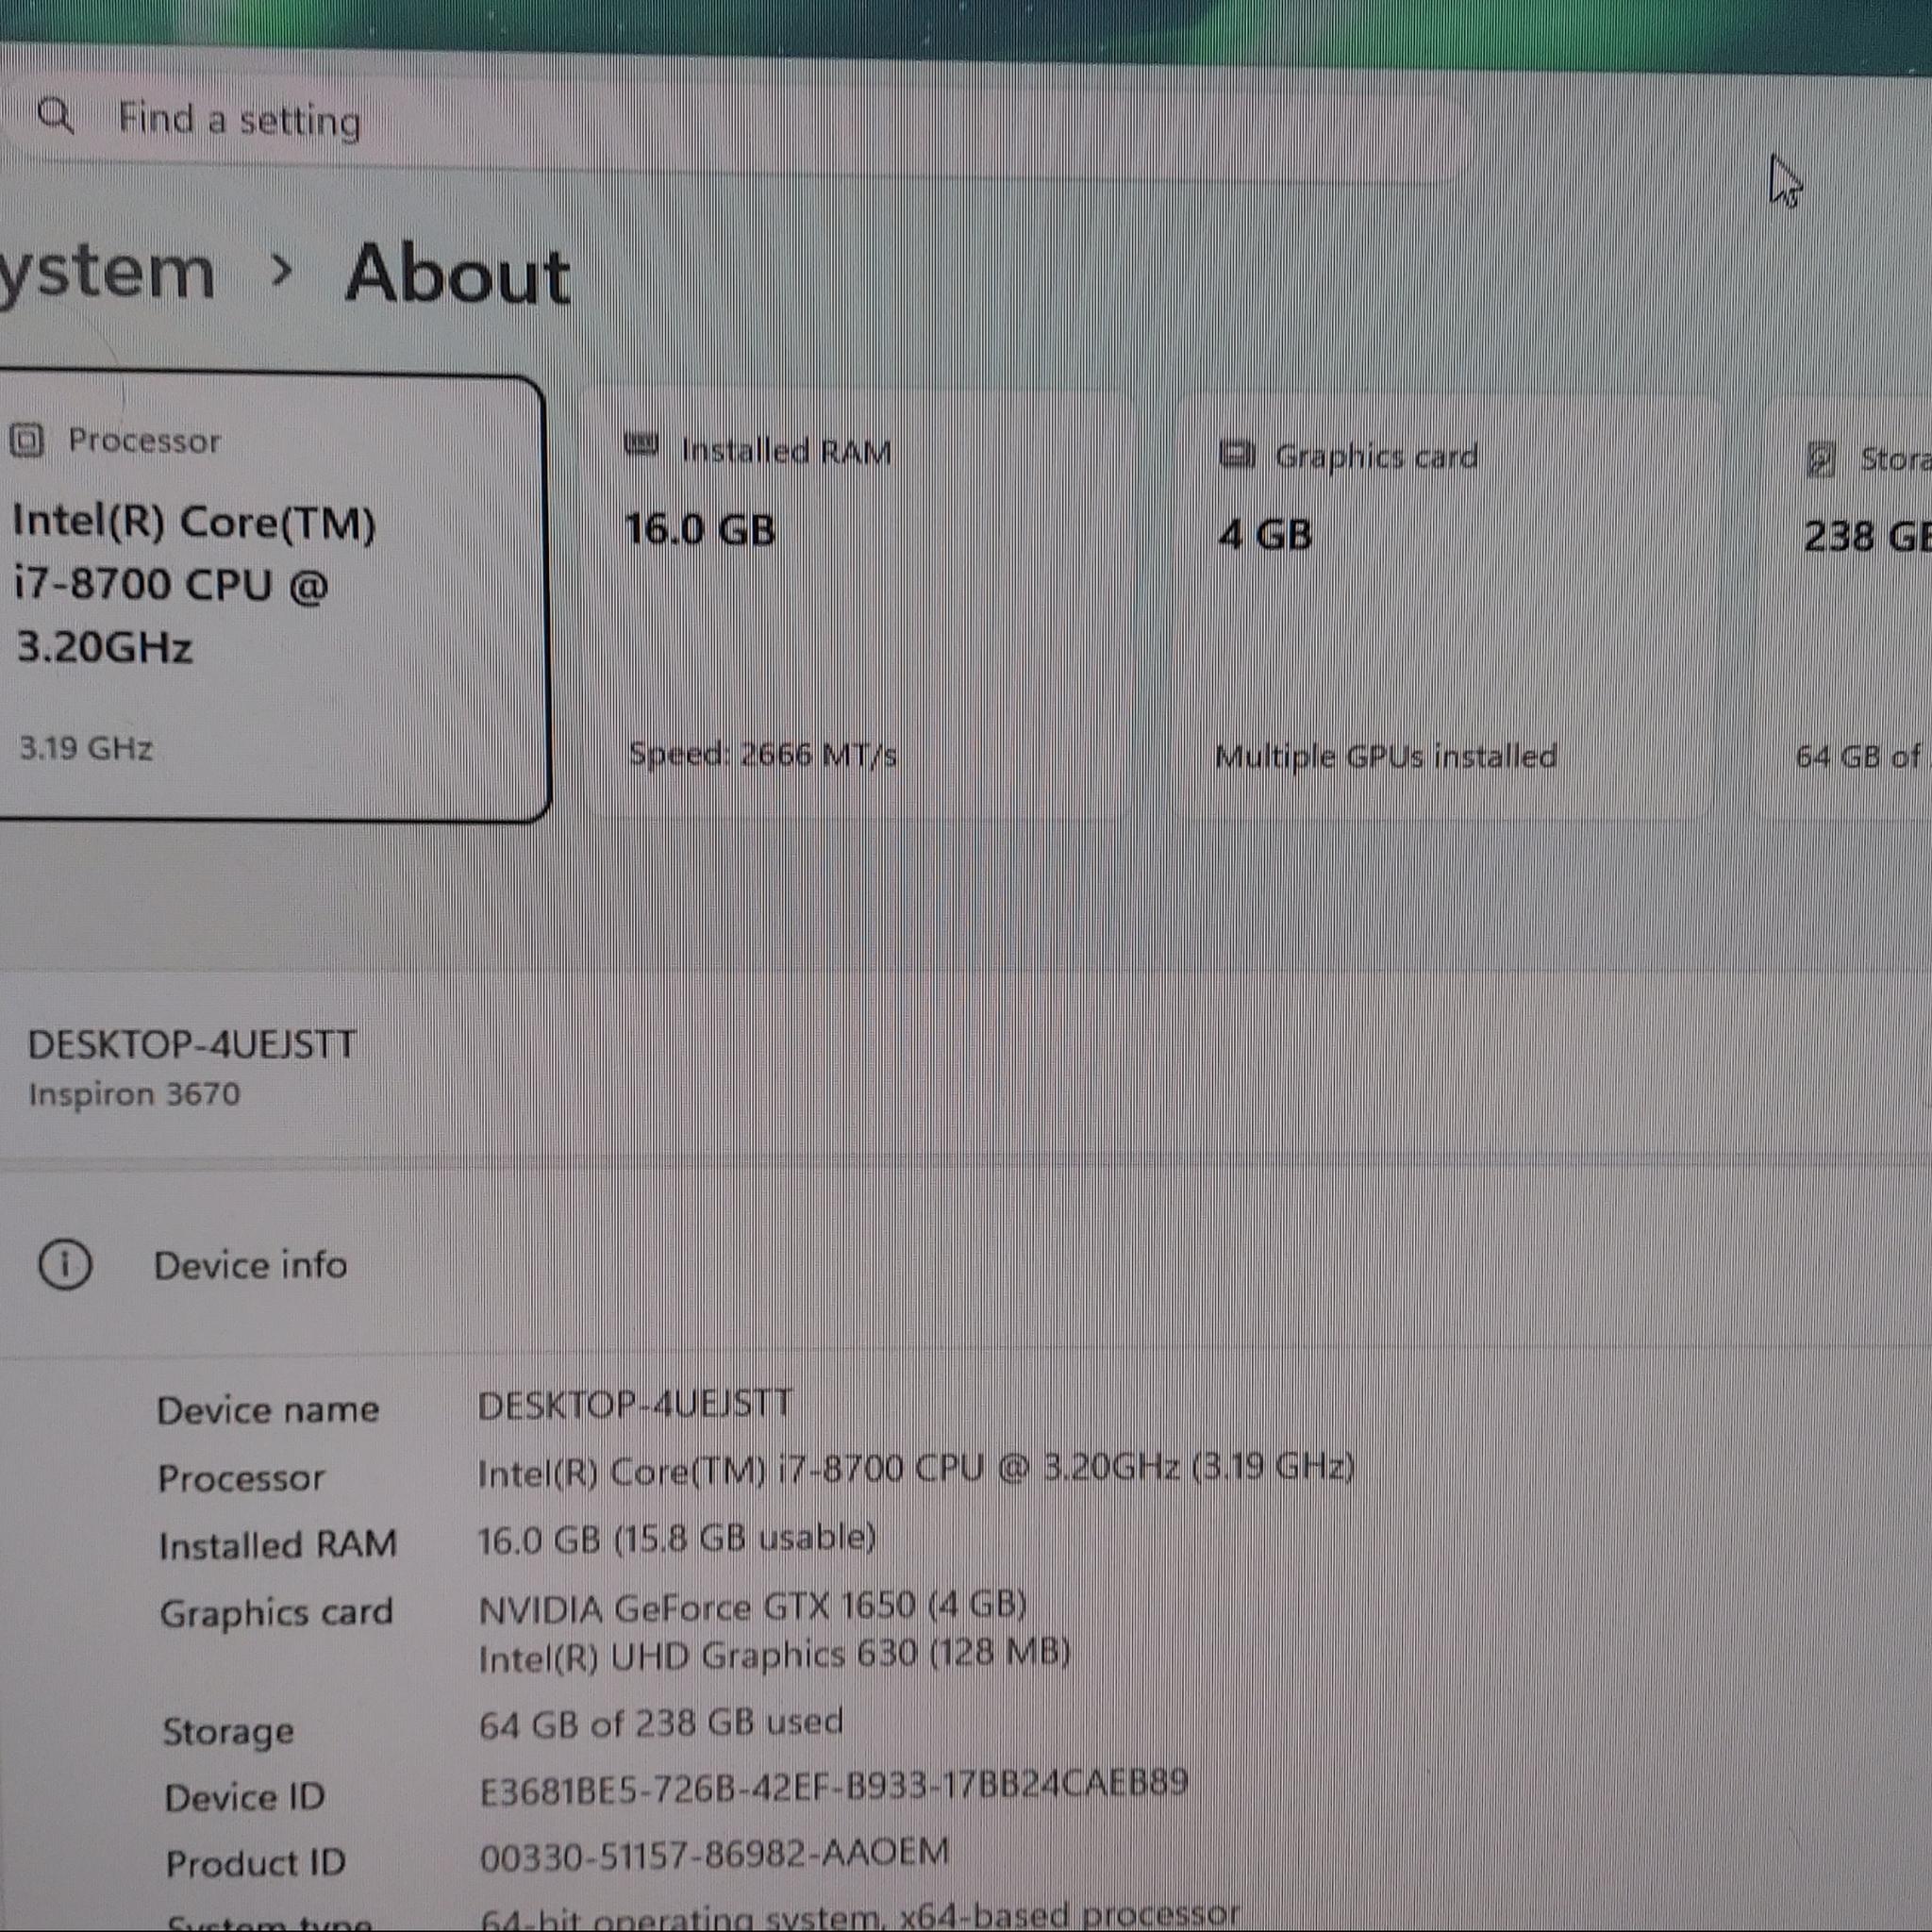The image size is (1932, 1932).
Task: Click the Intel(R) UHD Graphics 630 line
Action: (775, 1655)
